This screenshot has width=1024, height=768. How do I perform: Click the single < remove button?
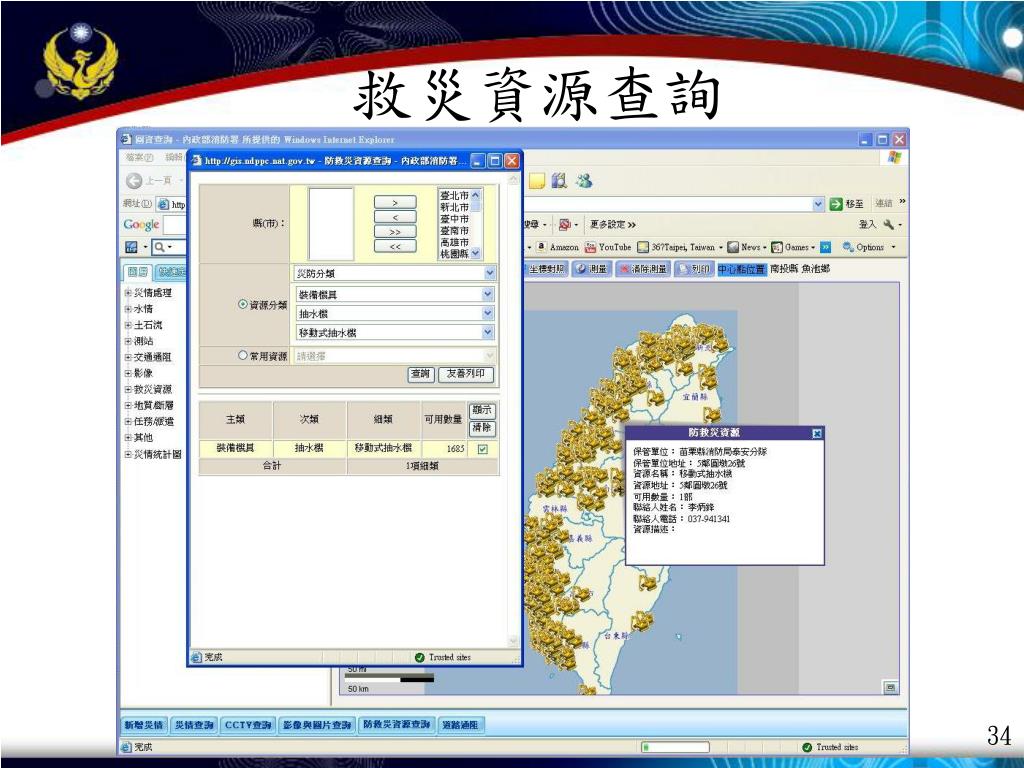point(395,217)
